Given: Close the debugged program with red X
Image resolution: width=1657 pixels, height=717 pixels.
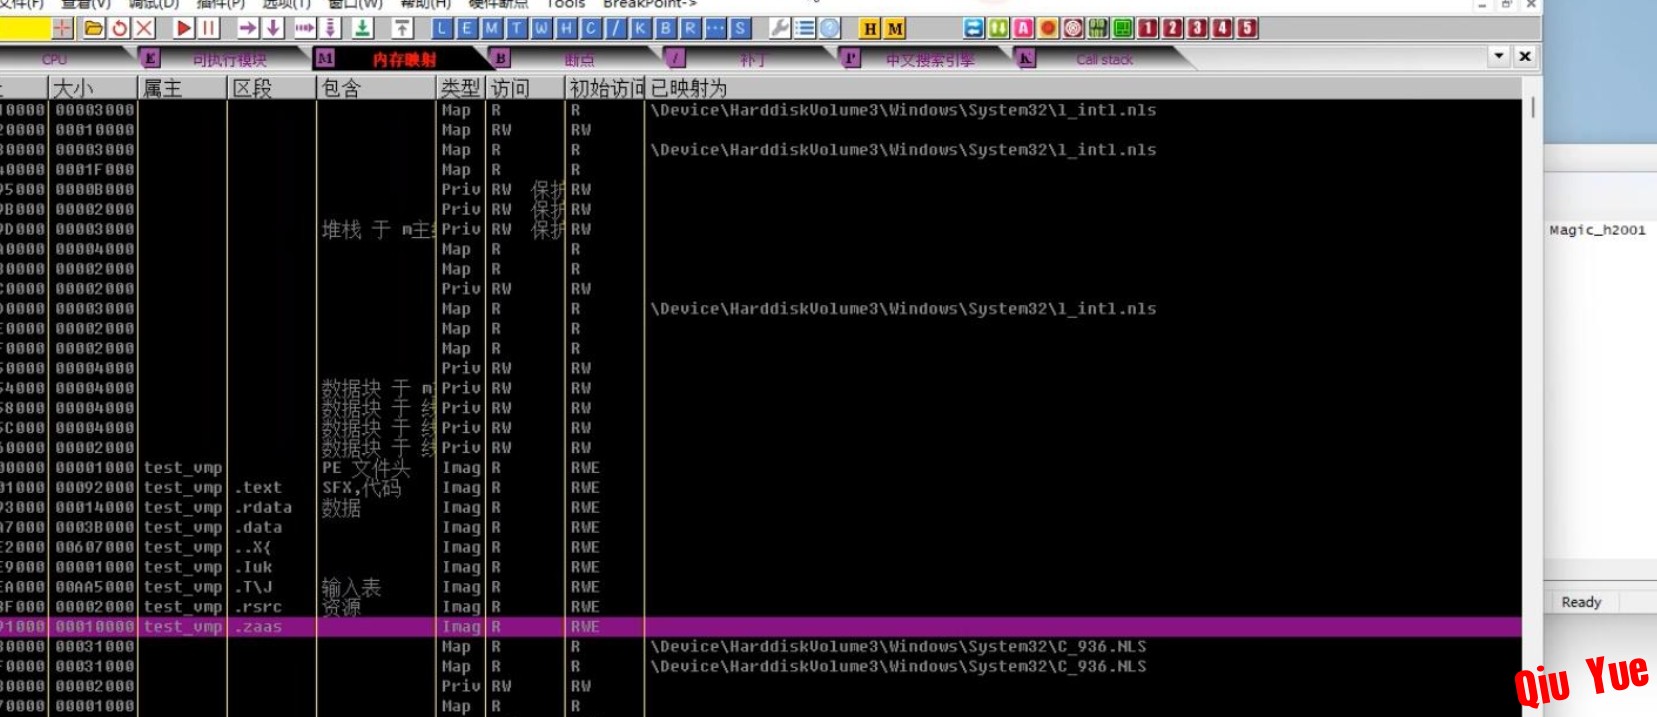Looking at the screenshot, I should click(144, 28).
